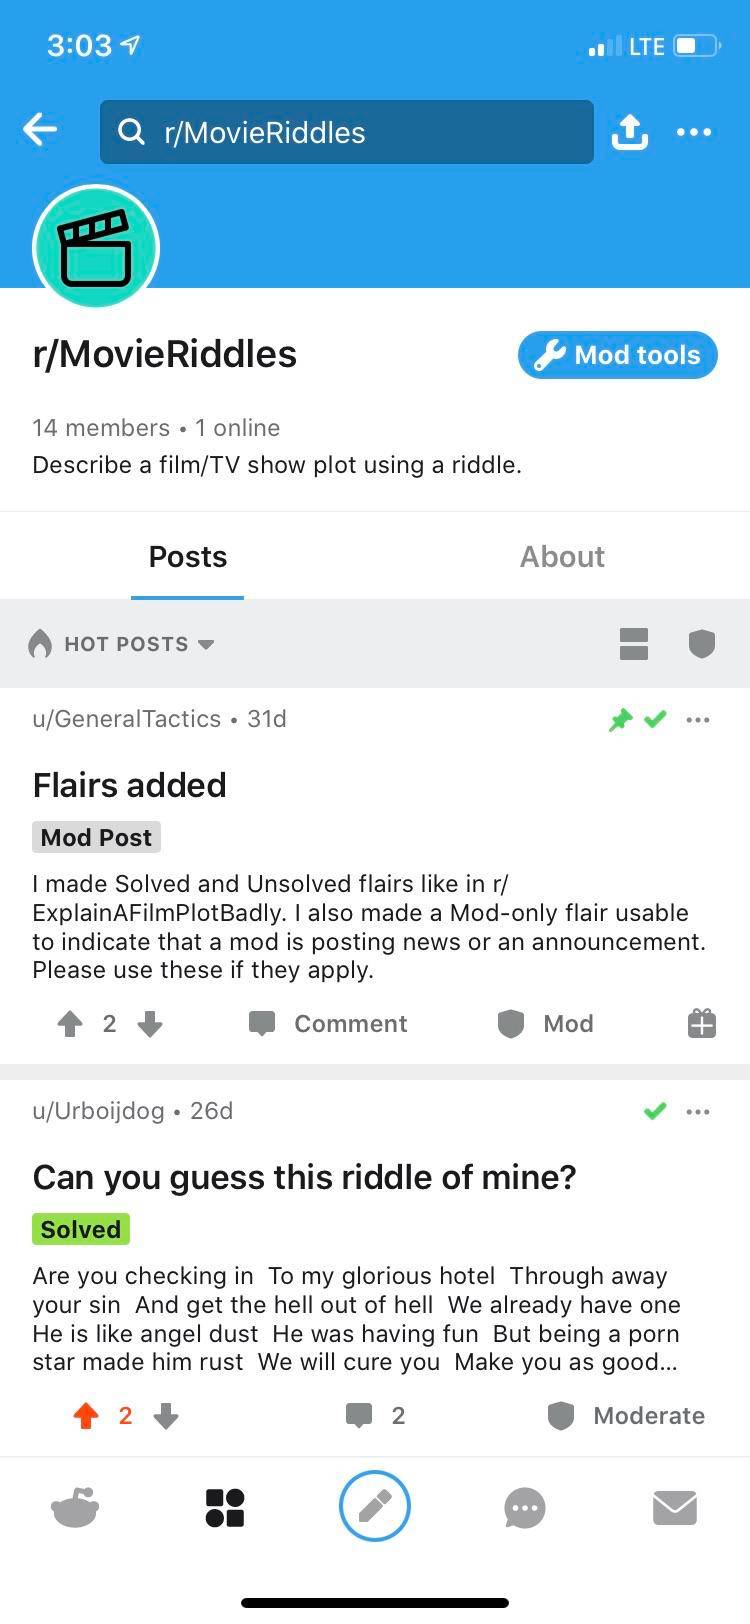Open the communities grid icon
Image resolution: width=750 pixels, height=1624 pixels.
tap(224, 1507)
